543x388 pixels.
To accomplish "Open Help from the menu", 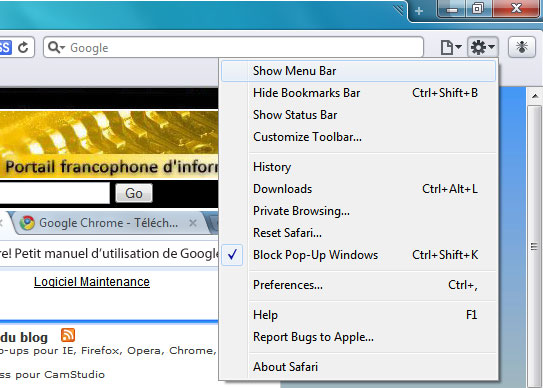I will (358, 315).
